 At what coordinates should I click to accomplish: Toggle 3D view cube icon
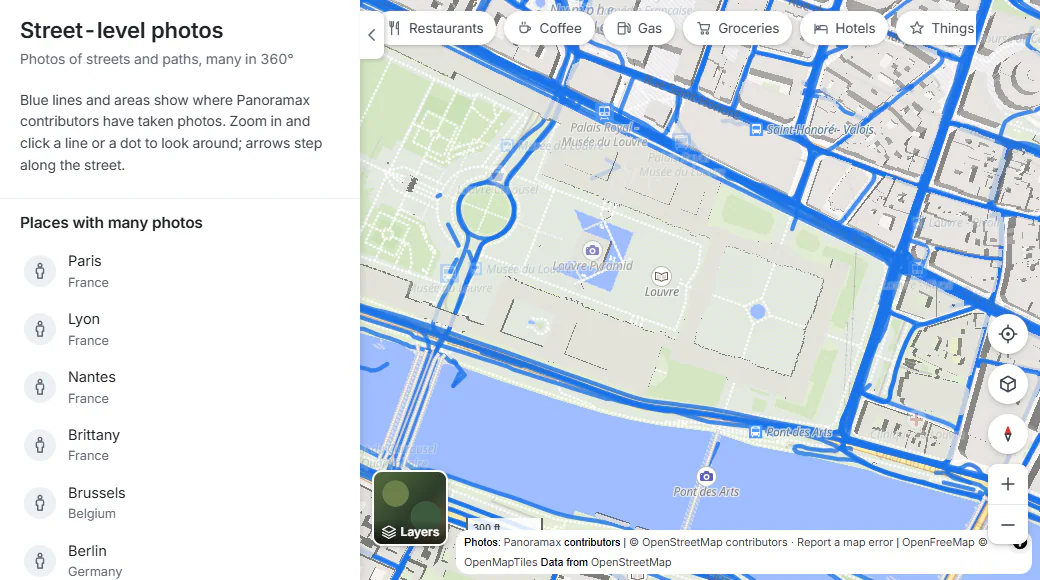pos(1008,384)
